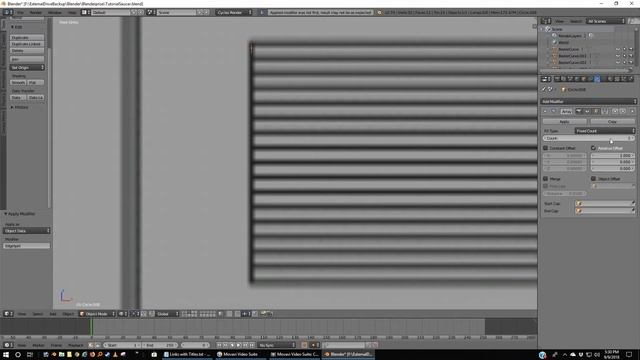
Task: Toggle renderability camera for BezierCurve row
Action: pos(631,49)
